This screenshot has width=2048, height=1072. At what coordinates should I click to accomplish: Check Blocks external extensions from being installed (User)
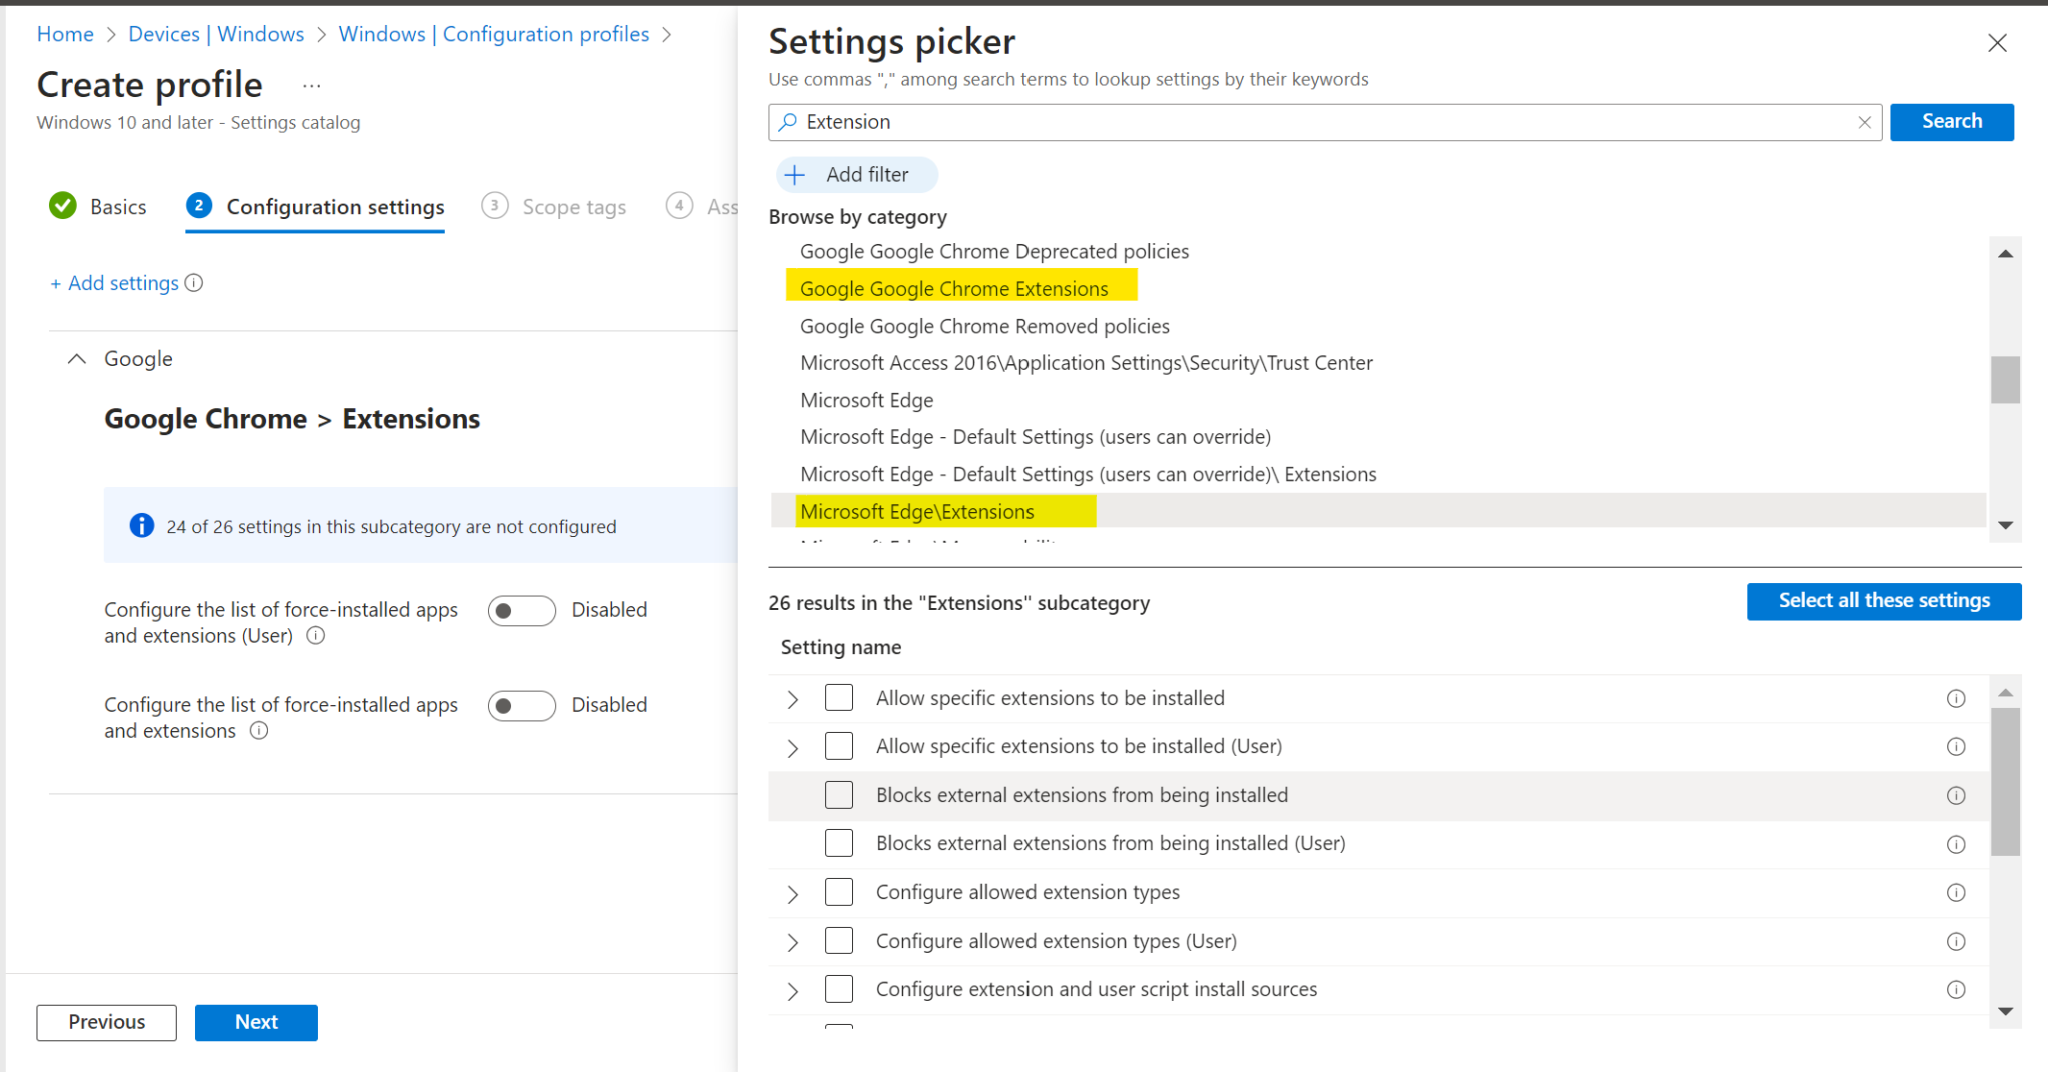click(x=839, y=843)
